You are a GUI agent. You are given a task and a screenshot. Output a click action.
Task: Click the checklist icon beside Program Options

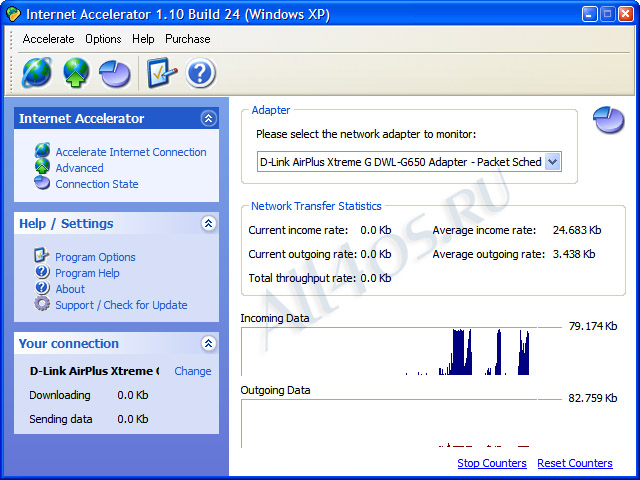click(x=41, y=255)
